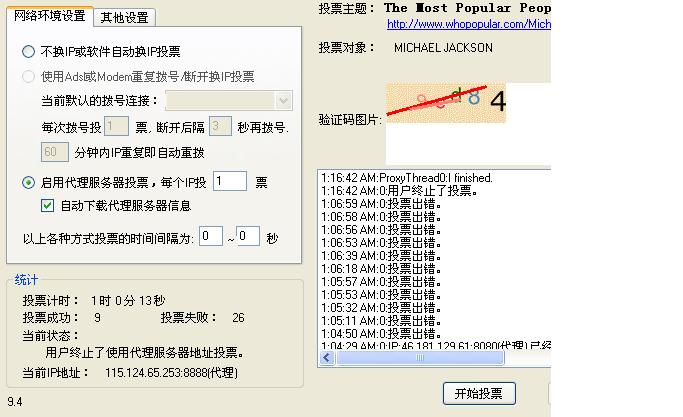Choose 启用代理服务器投票 radio option
Screen dimensions: 683x417
pyautogui.click(x=28, y=182)
